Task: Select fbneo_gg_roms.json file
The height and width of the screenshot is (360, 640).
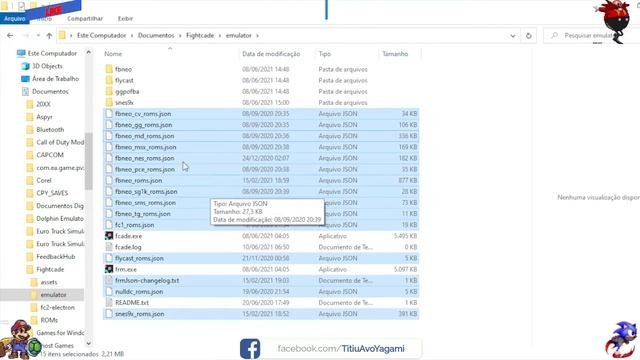Action: pyautogui.click(x=261, y=125)
